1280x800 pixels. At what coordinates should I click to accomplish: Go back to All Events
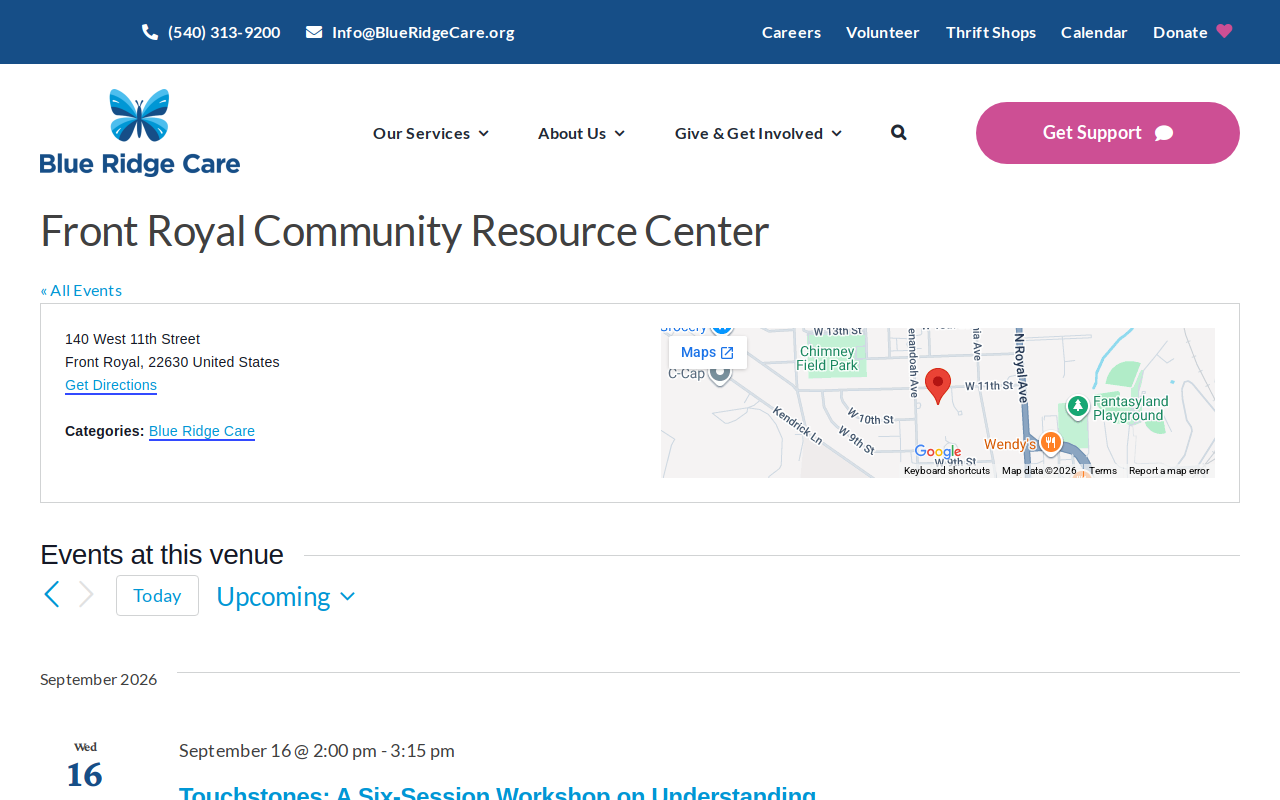click(x=81, y=290)
